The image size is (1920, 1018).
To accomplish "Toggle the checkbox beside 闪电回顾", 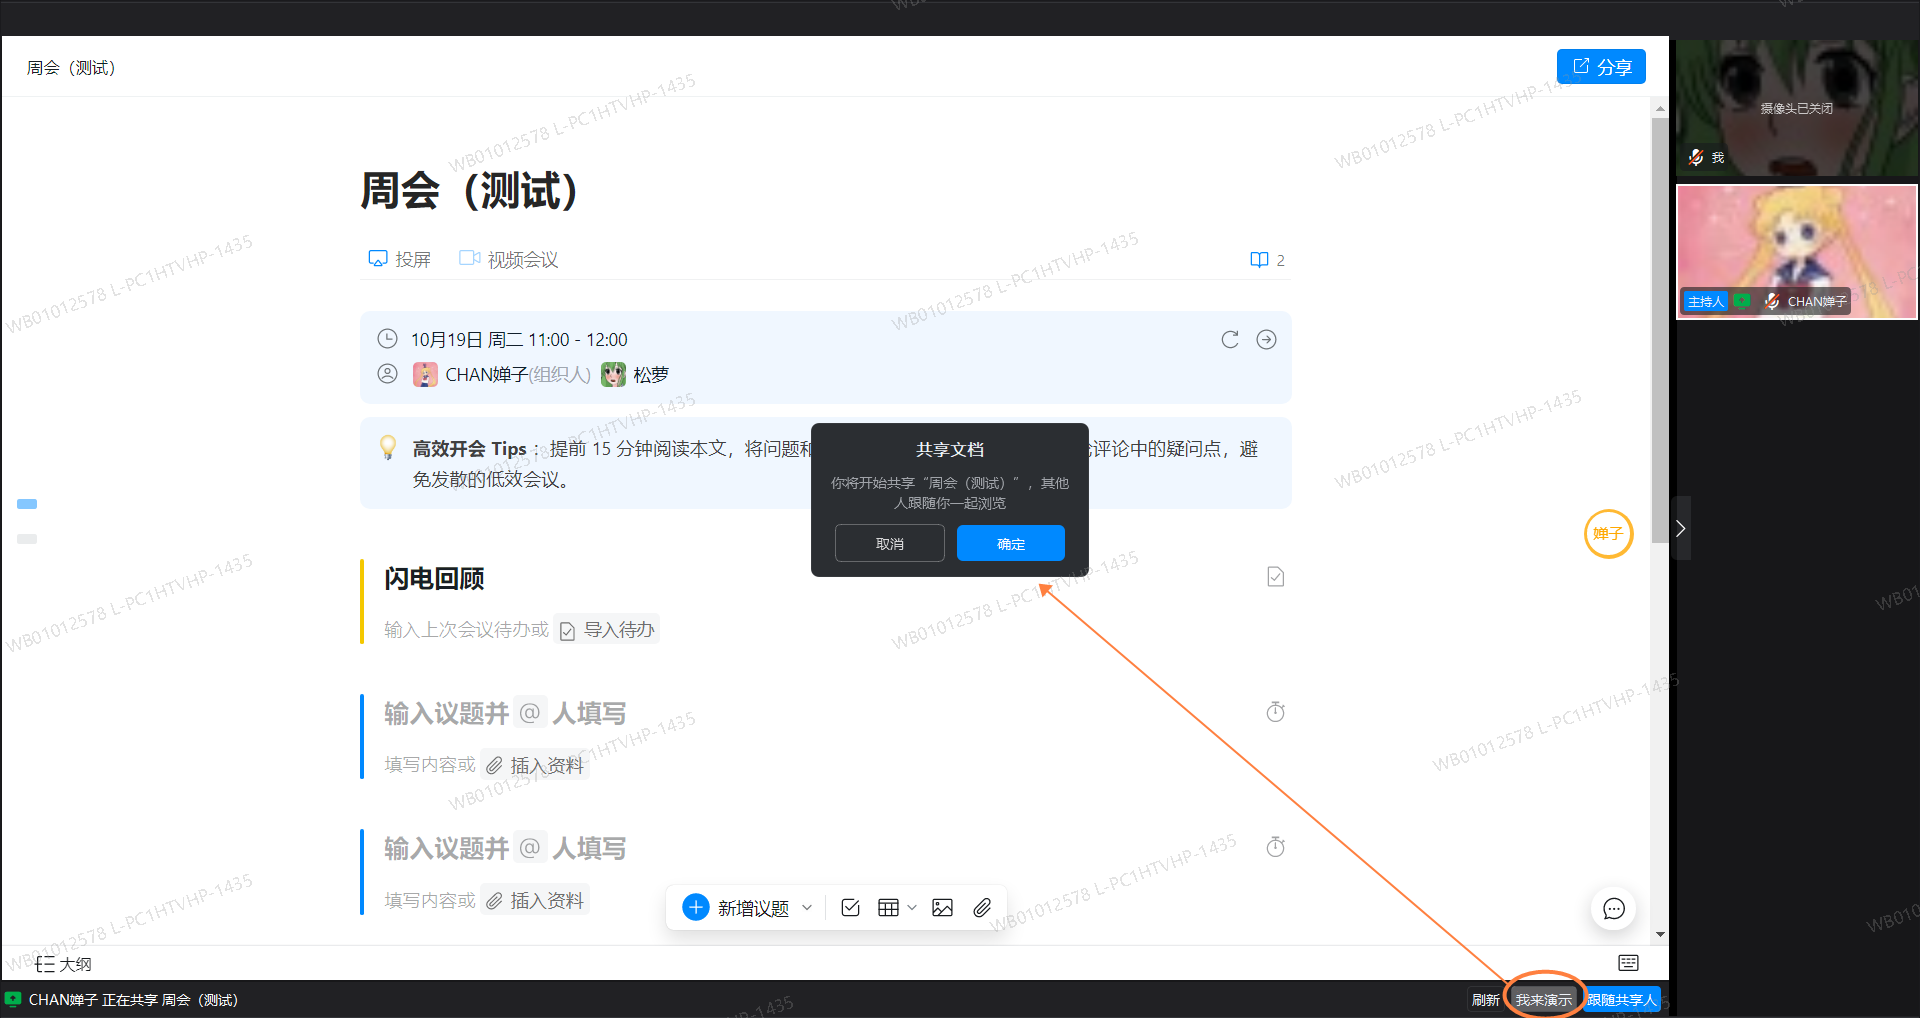I will [1275, 576].
